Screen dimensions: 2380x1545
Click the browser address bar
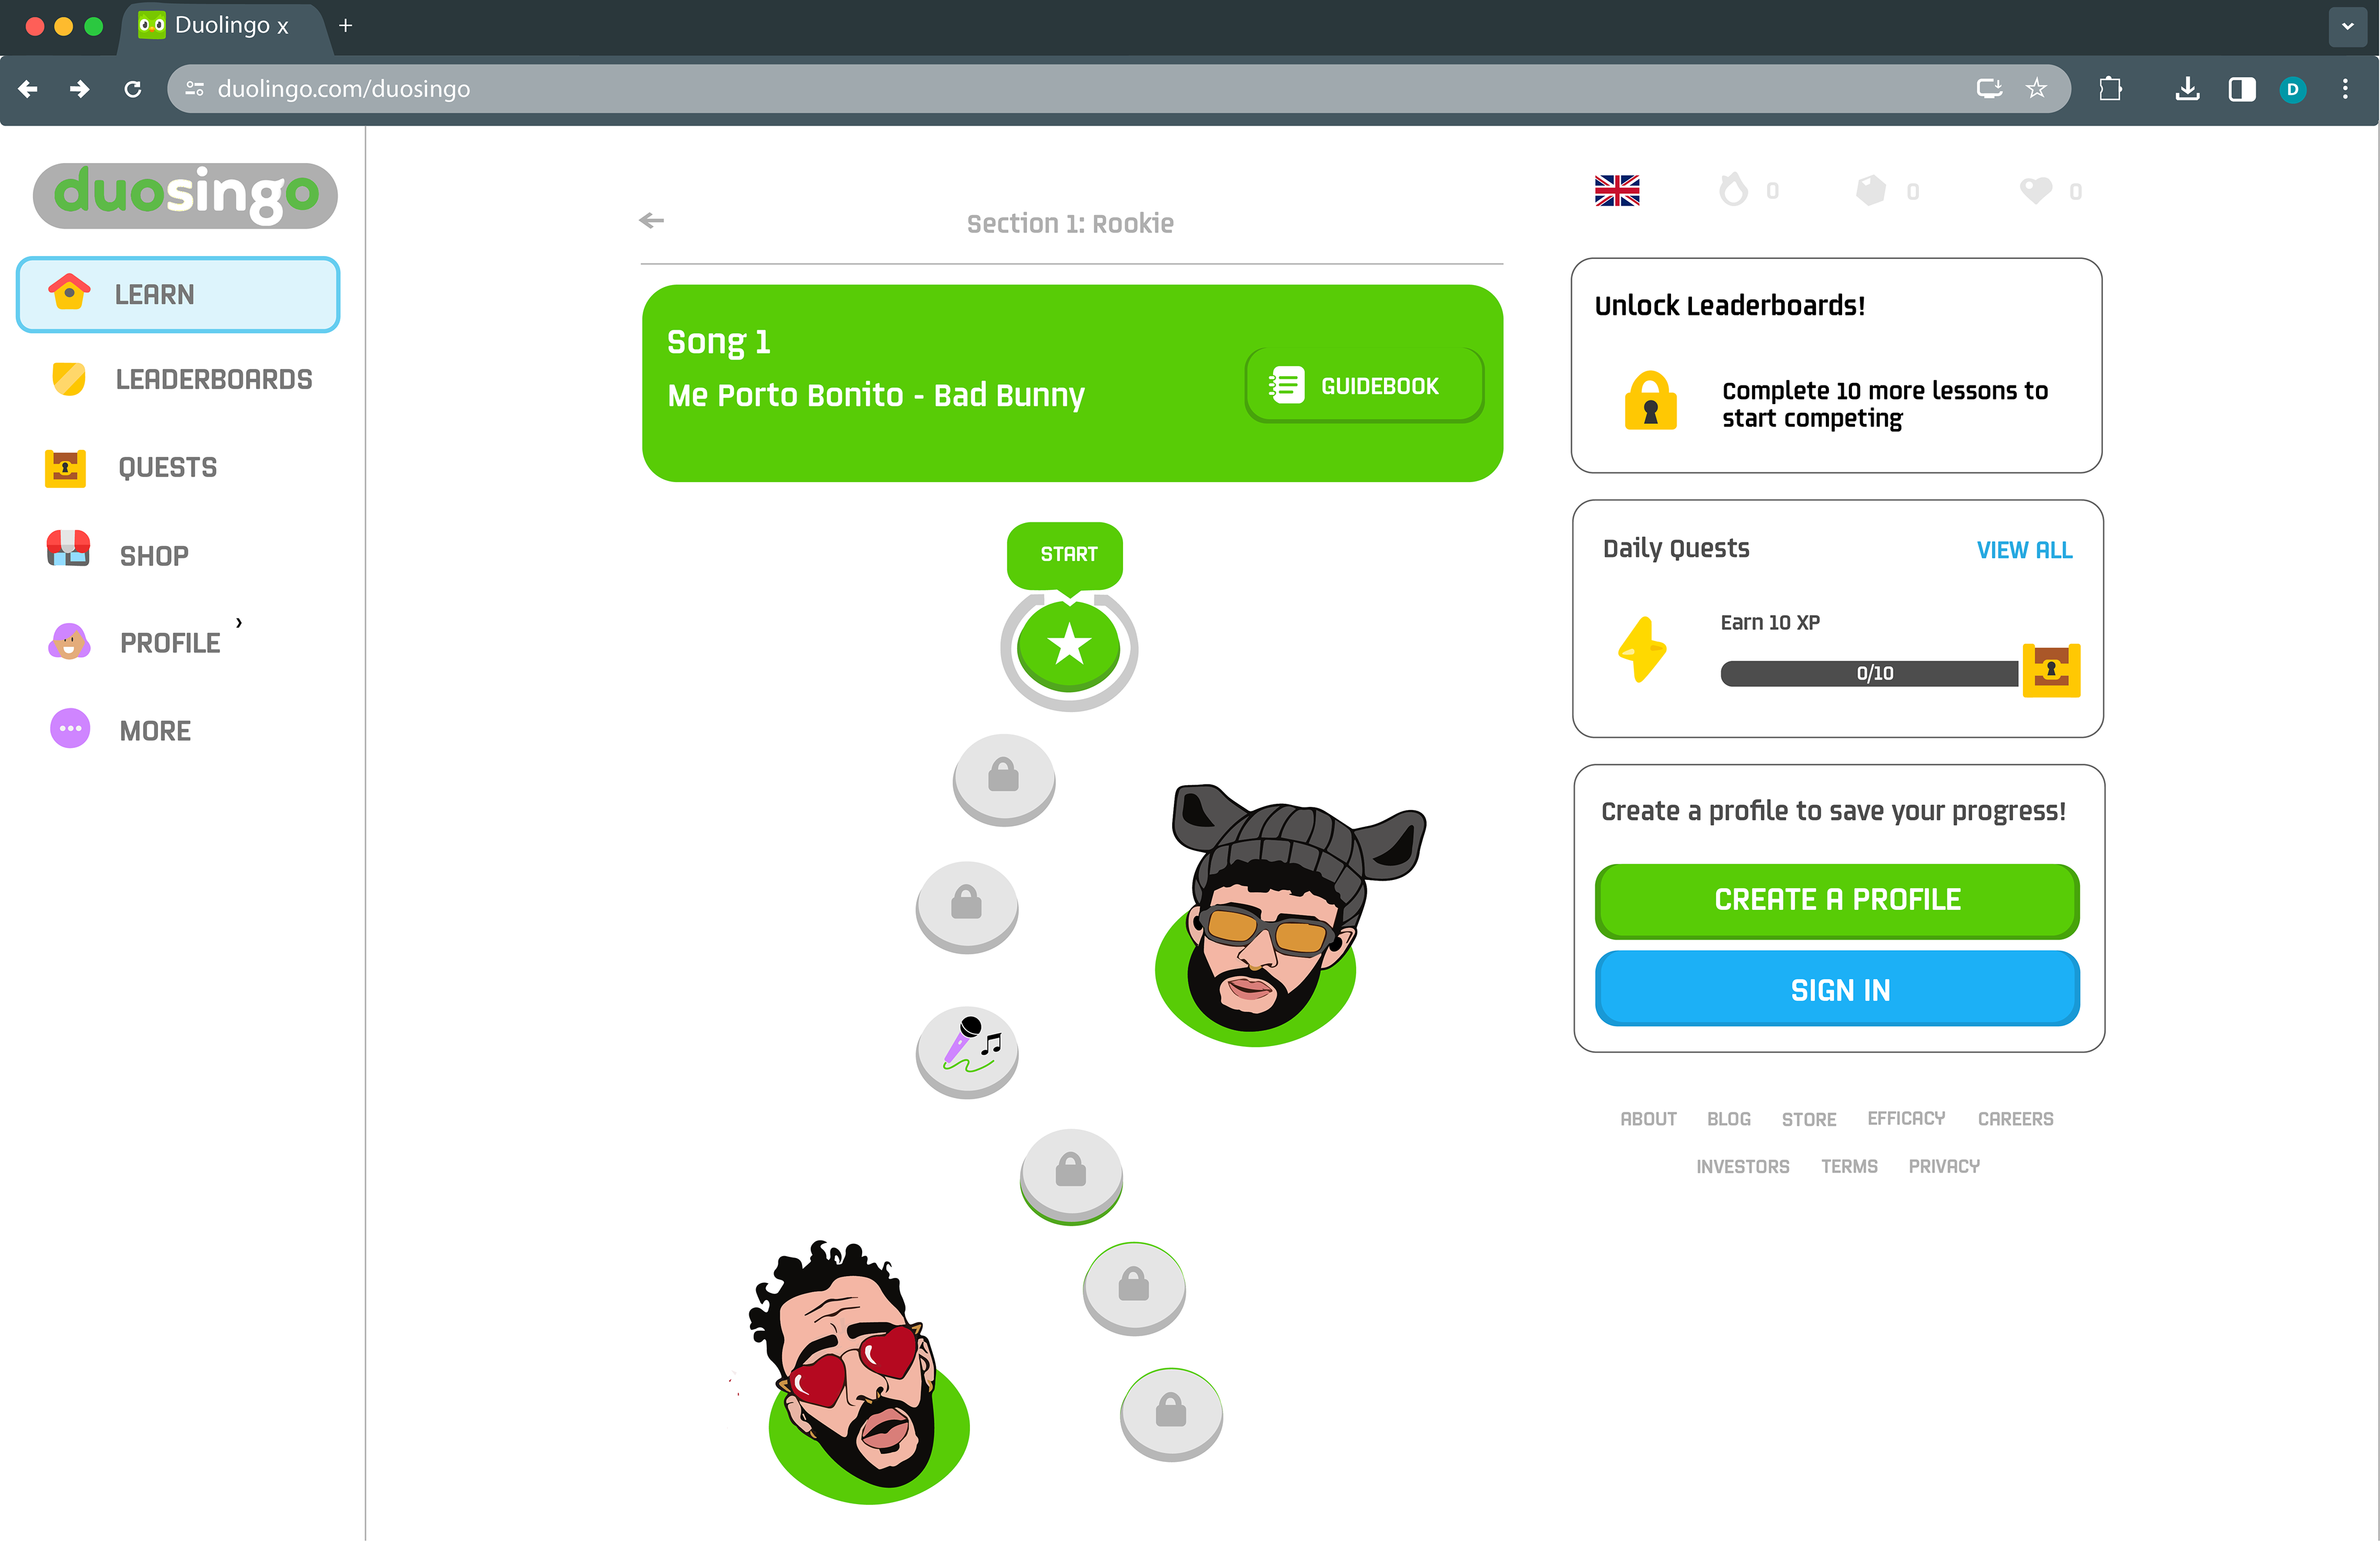(1070, 89)
